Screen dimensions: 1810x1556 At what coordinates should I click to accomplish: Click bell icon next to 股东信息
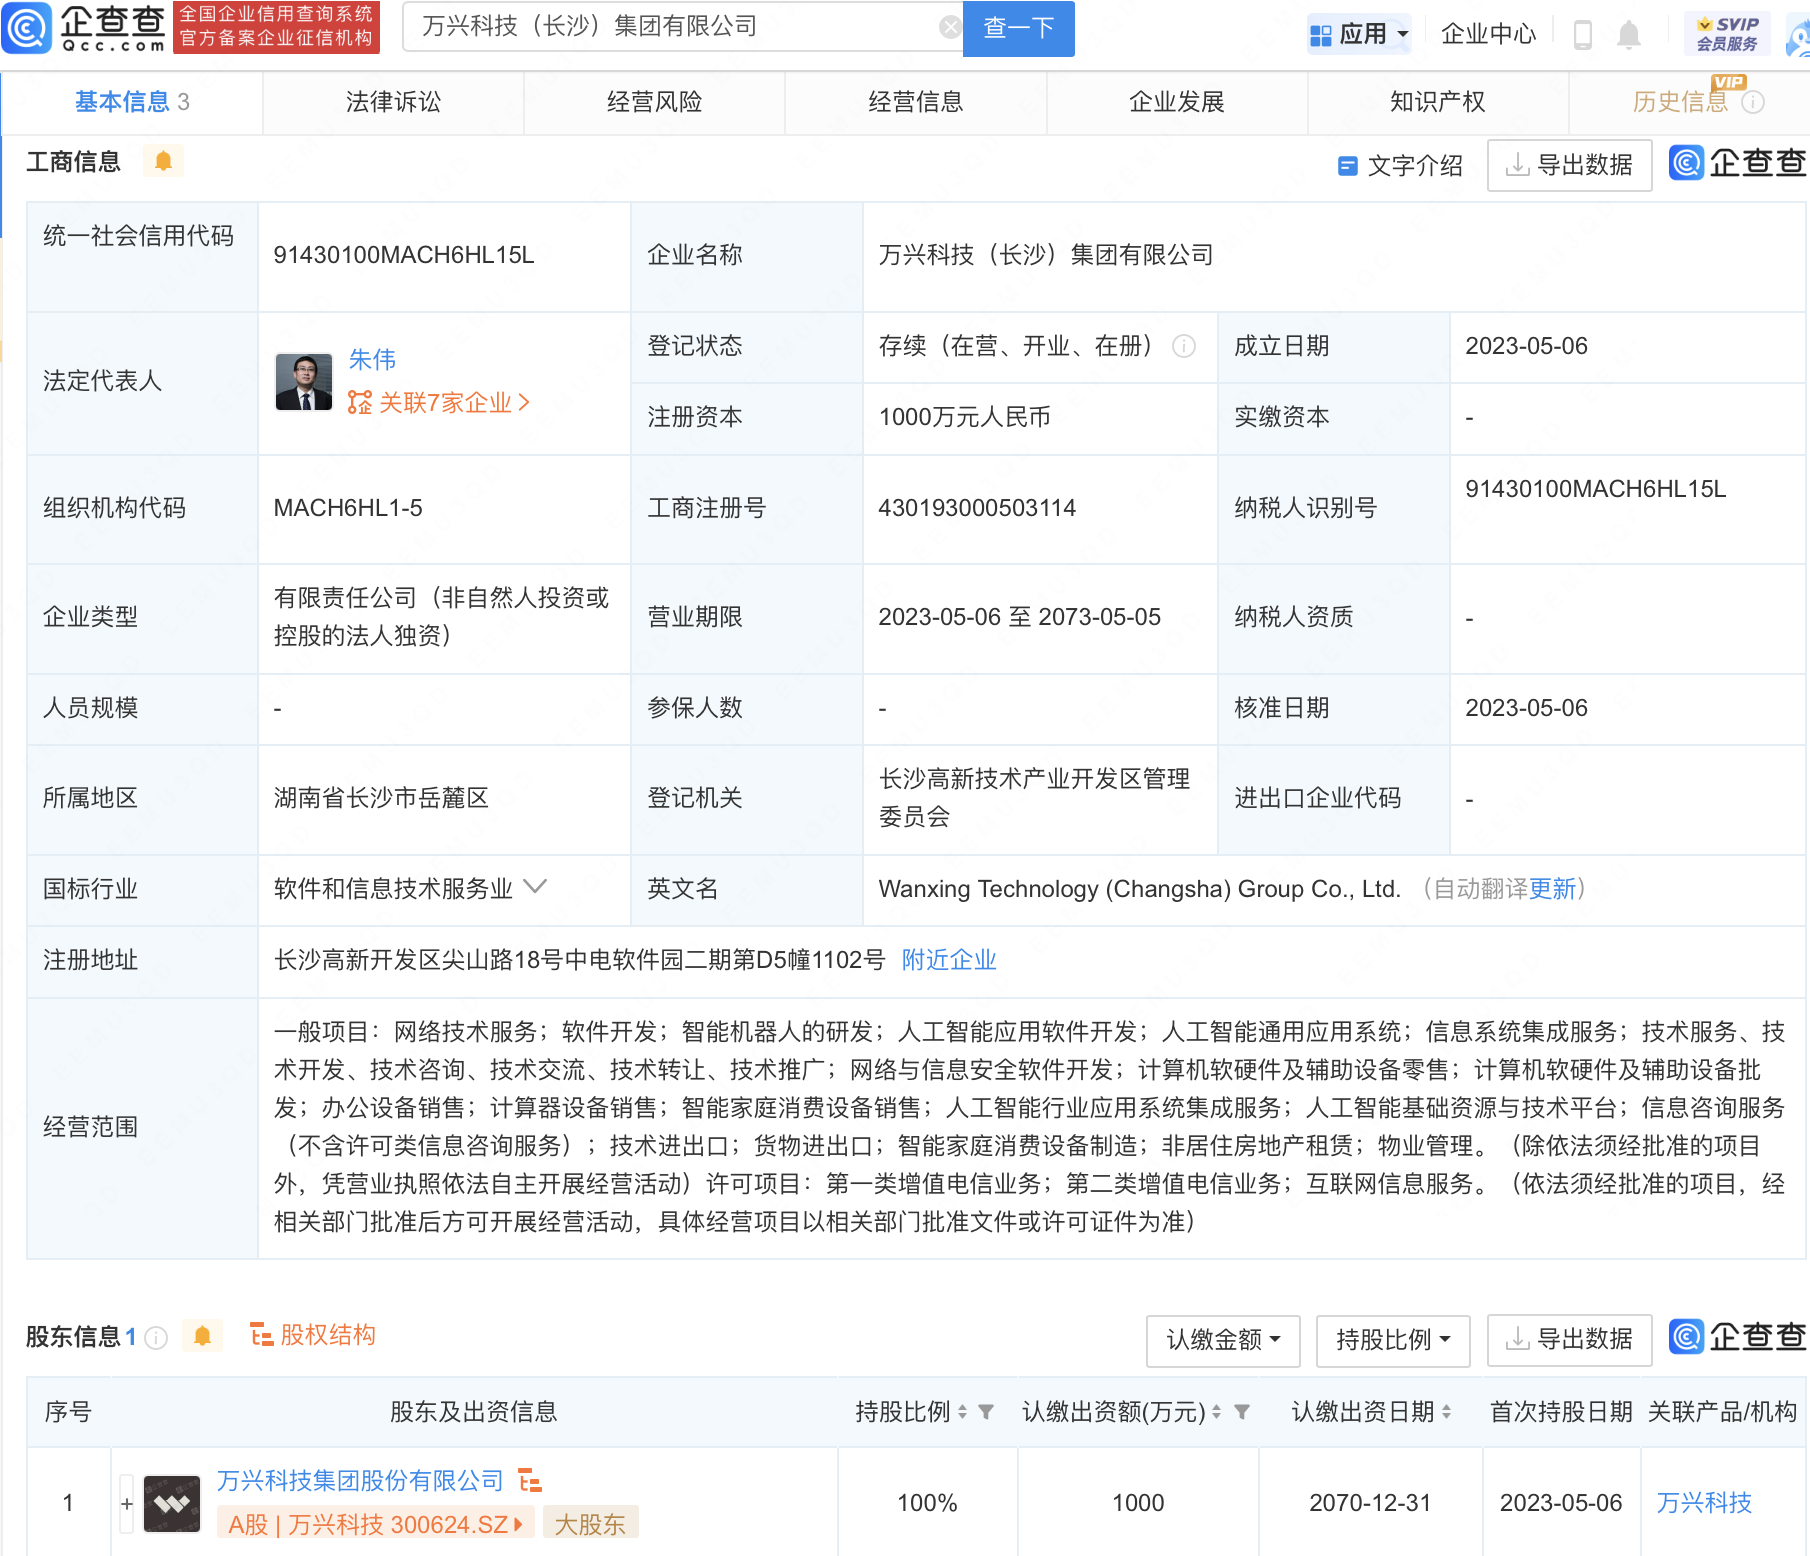(x=202, y=1336)
